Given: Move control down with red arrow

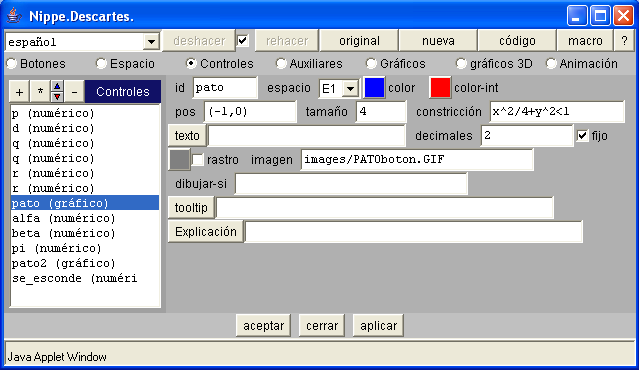Looking at the screenshot, I should 57,97.
